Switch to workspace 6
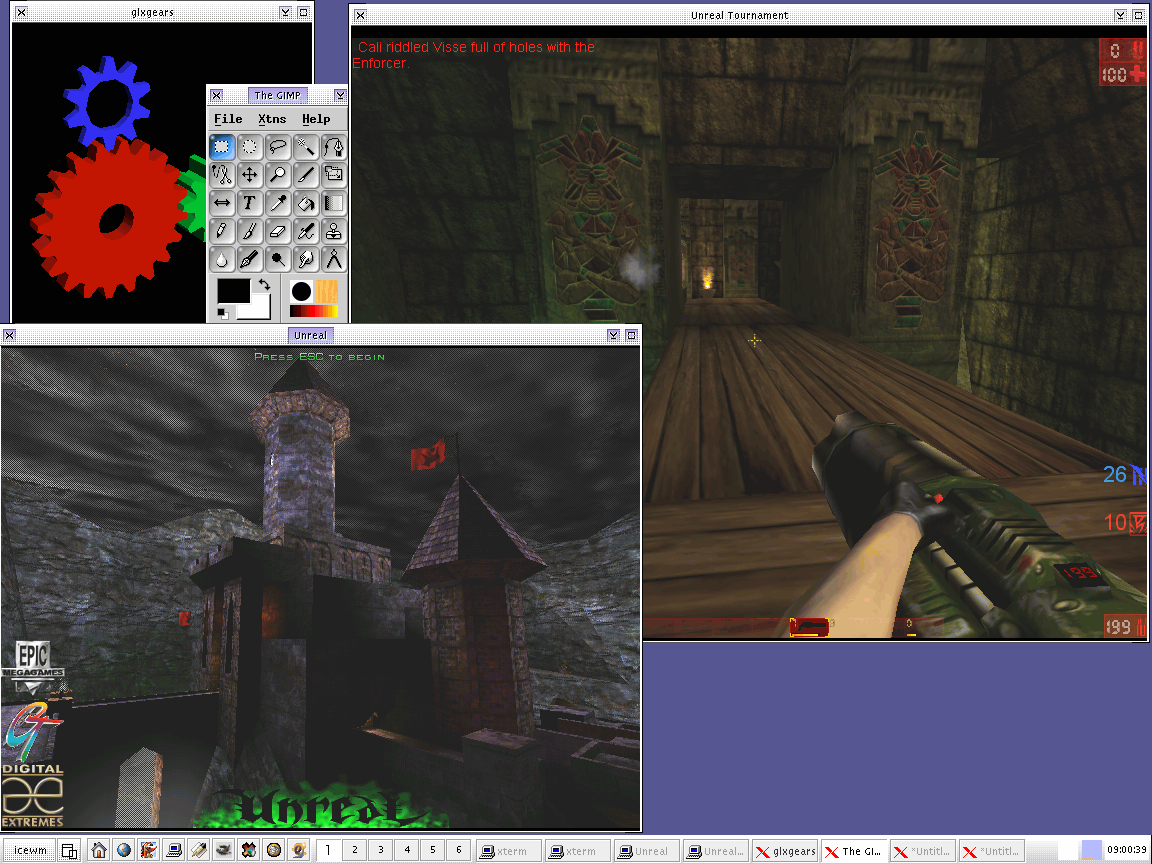 pyautogui.click(x=459, y=850)
